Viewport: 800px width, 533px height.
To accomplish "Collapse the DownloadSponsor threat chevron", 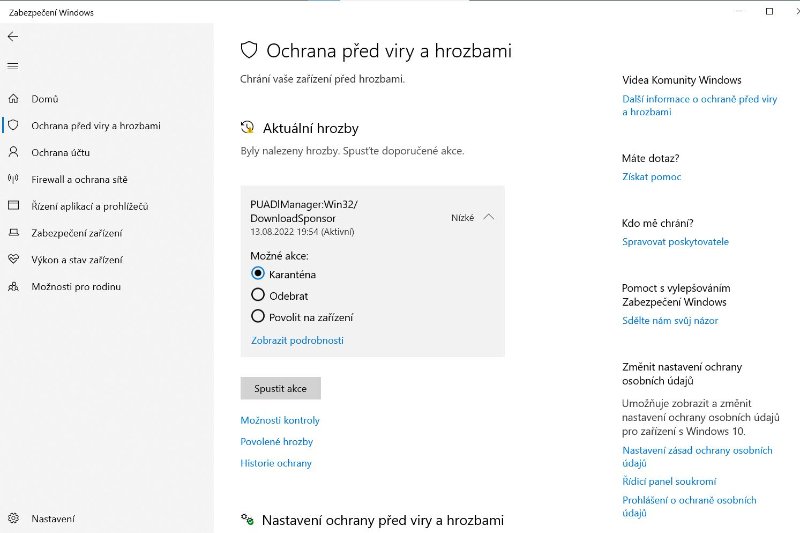I will point(488,217).
